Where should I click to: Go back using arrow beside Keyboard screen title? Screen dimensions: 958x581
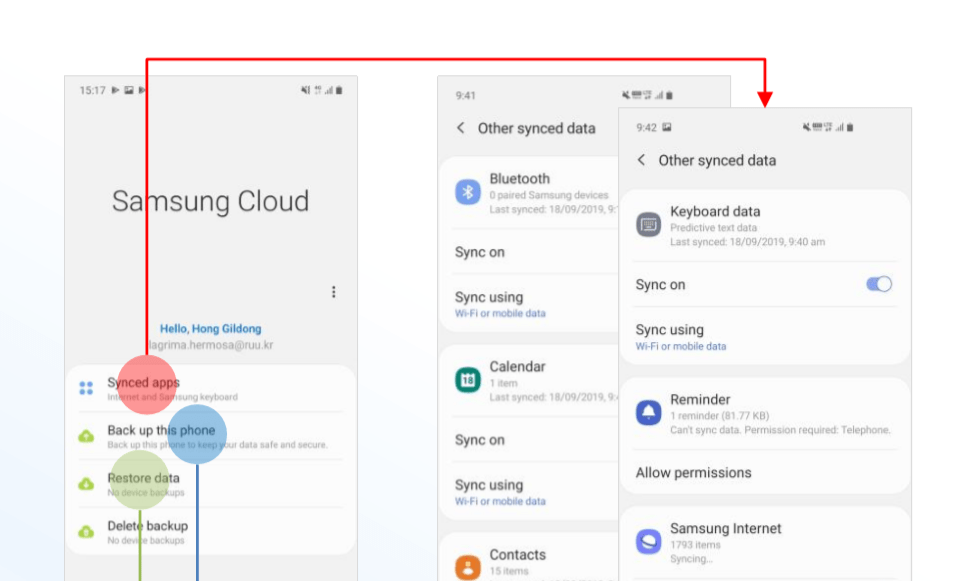(641, 160)
